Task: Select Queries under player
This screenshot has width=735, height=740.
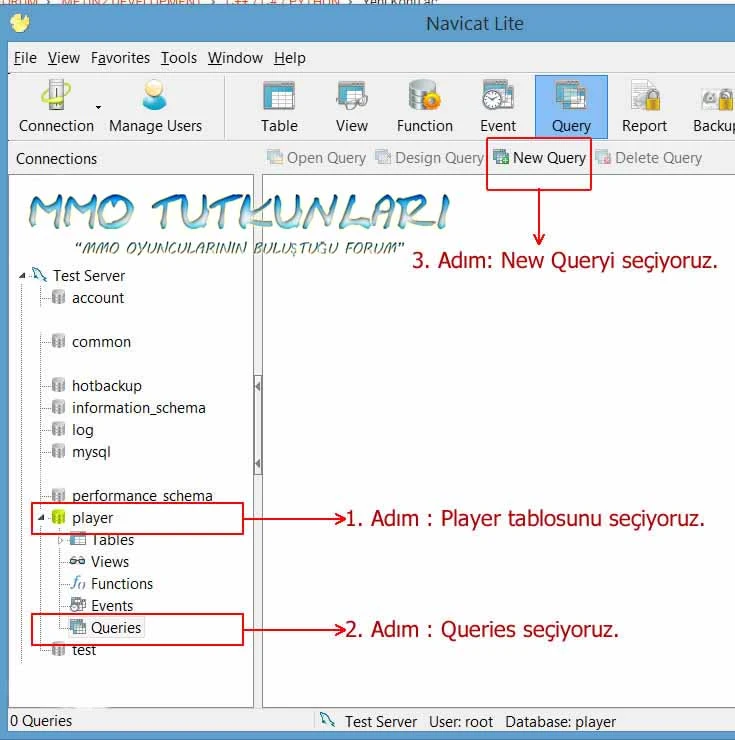Action: 116,628
